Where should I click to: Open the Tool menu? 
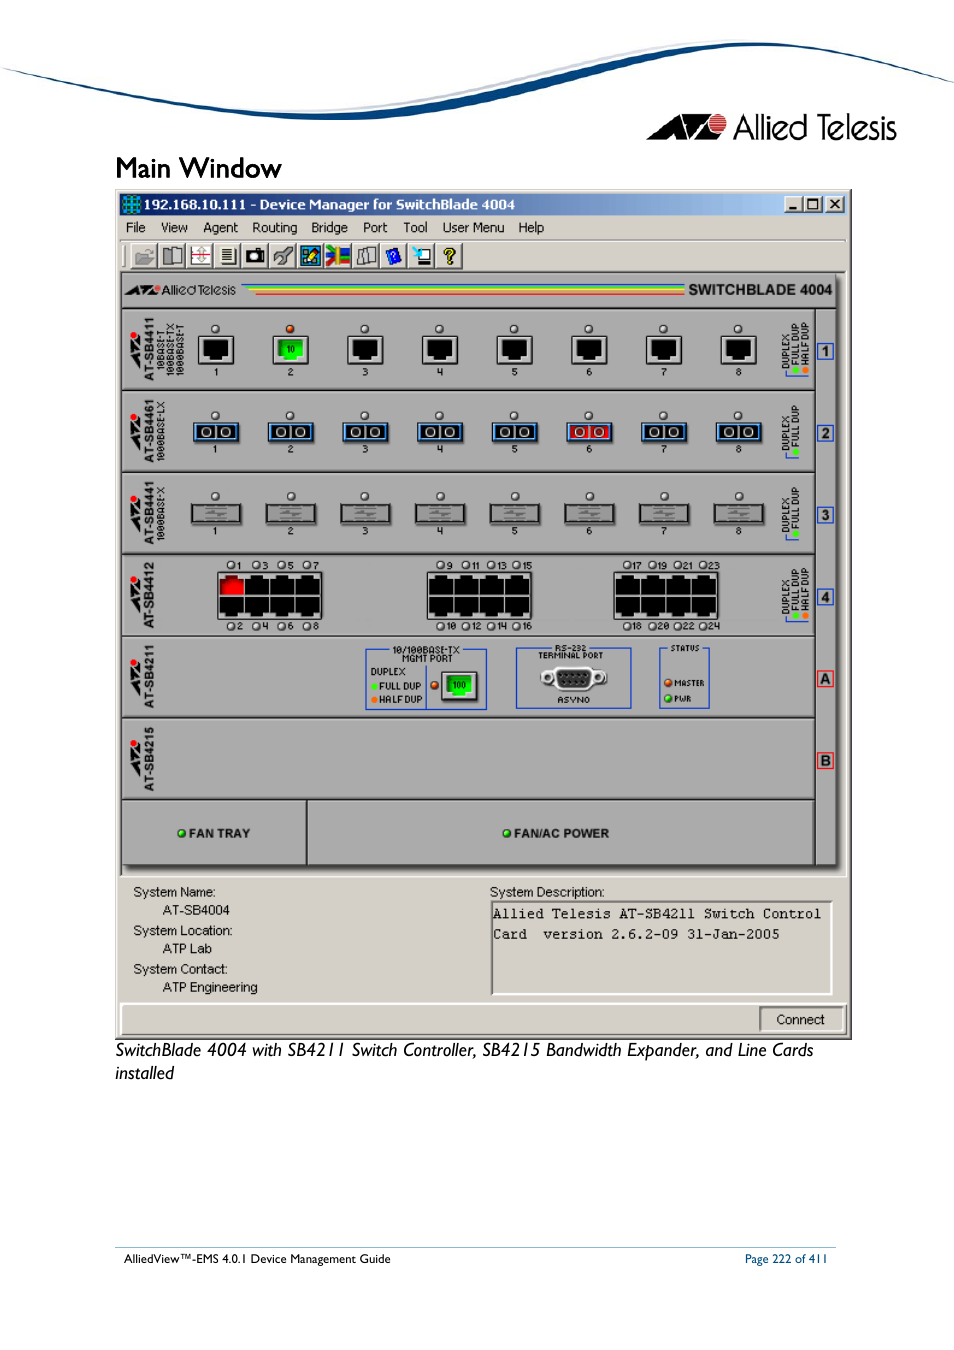point(415,228)
